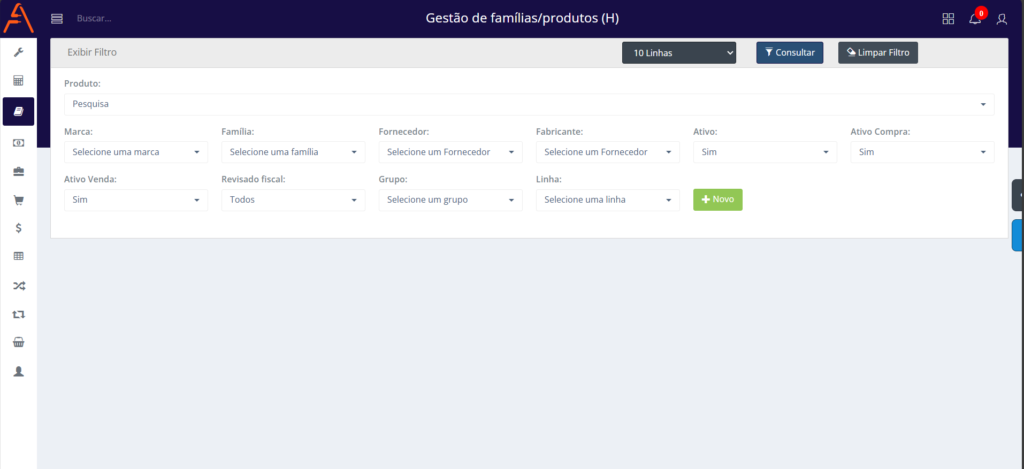Open the notifications bell icon
This screenshot has width=1024, height=469.
point(975,19)
